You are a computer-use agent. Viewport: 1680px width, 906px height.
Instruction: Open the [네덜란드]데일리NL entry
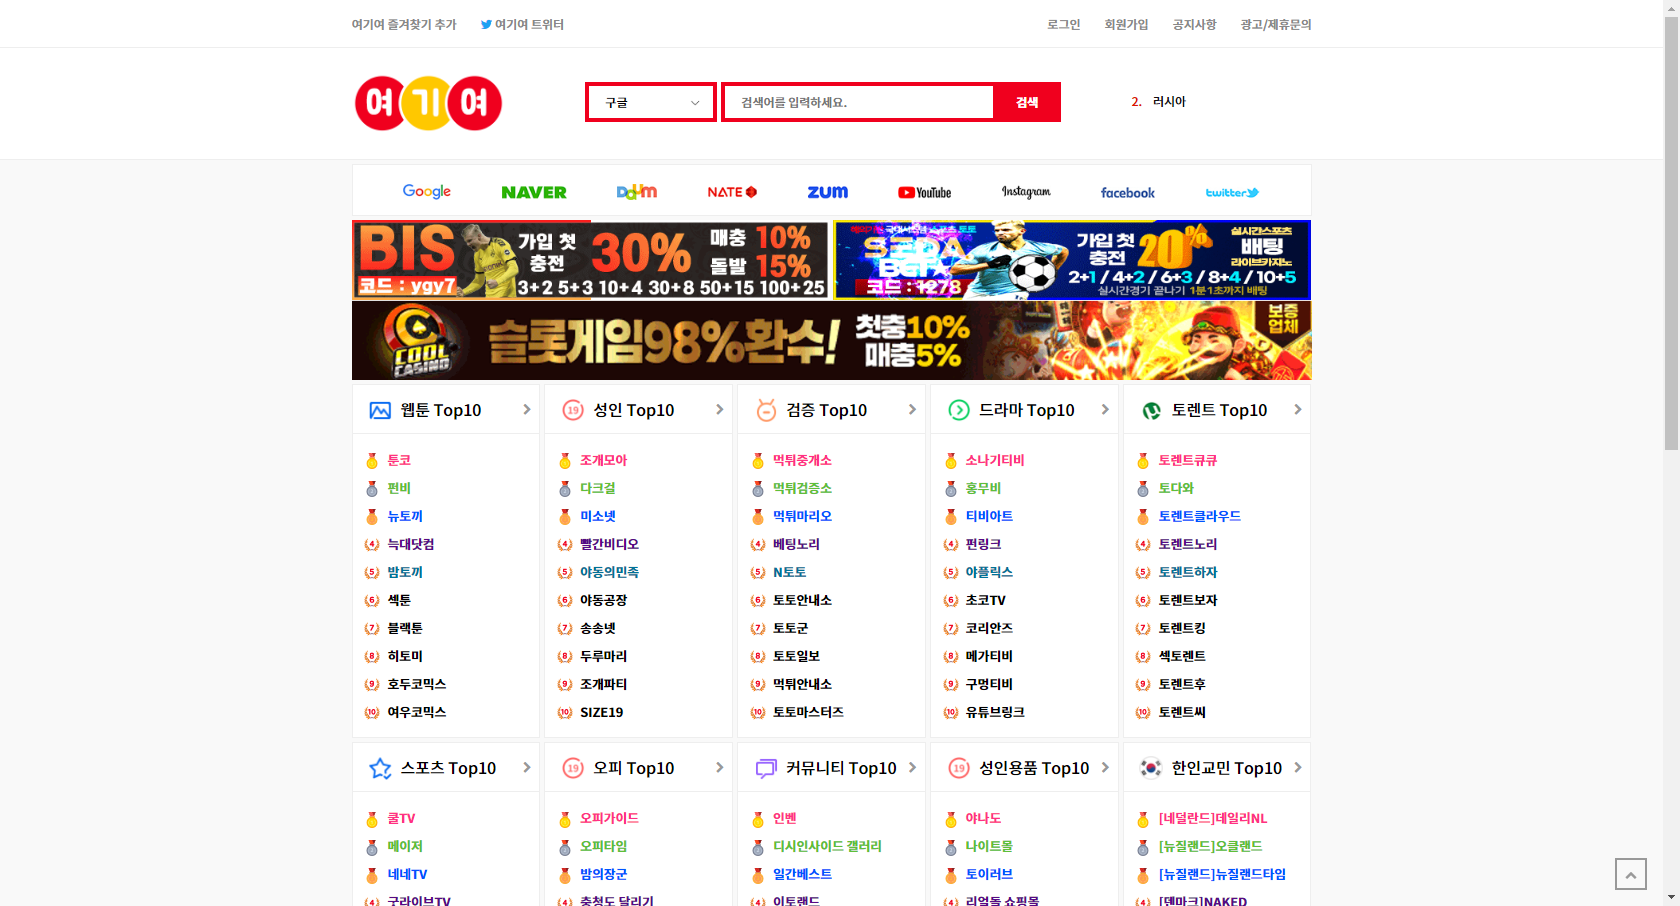(1213, 818)
